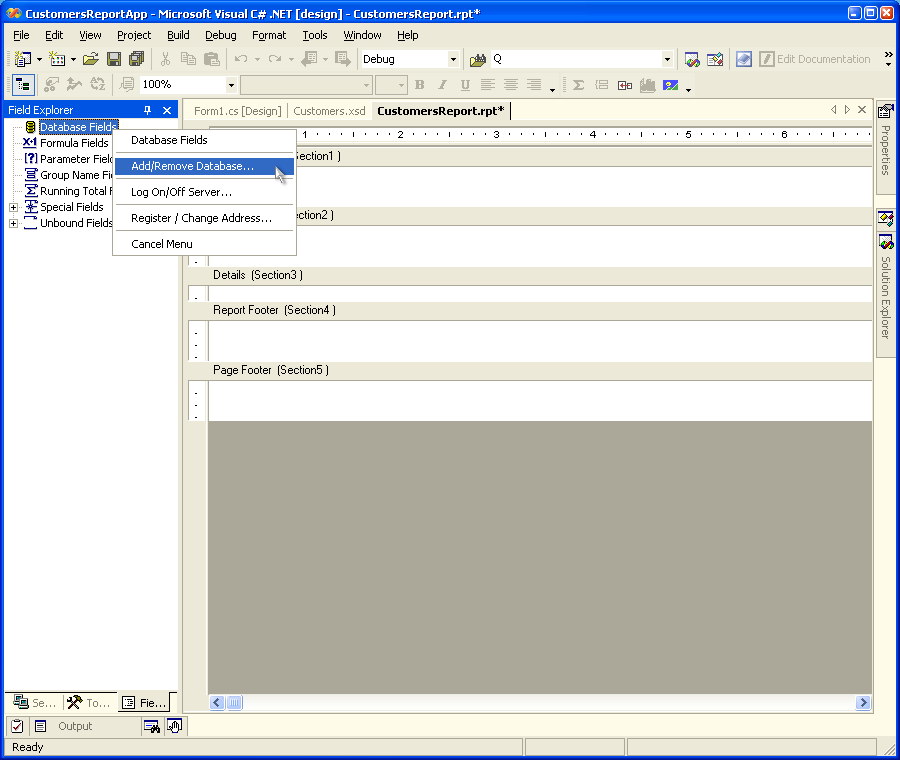Click the Add New Item toolbar icon

(57, 60)
